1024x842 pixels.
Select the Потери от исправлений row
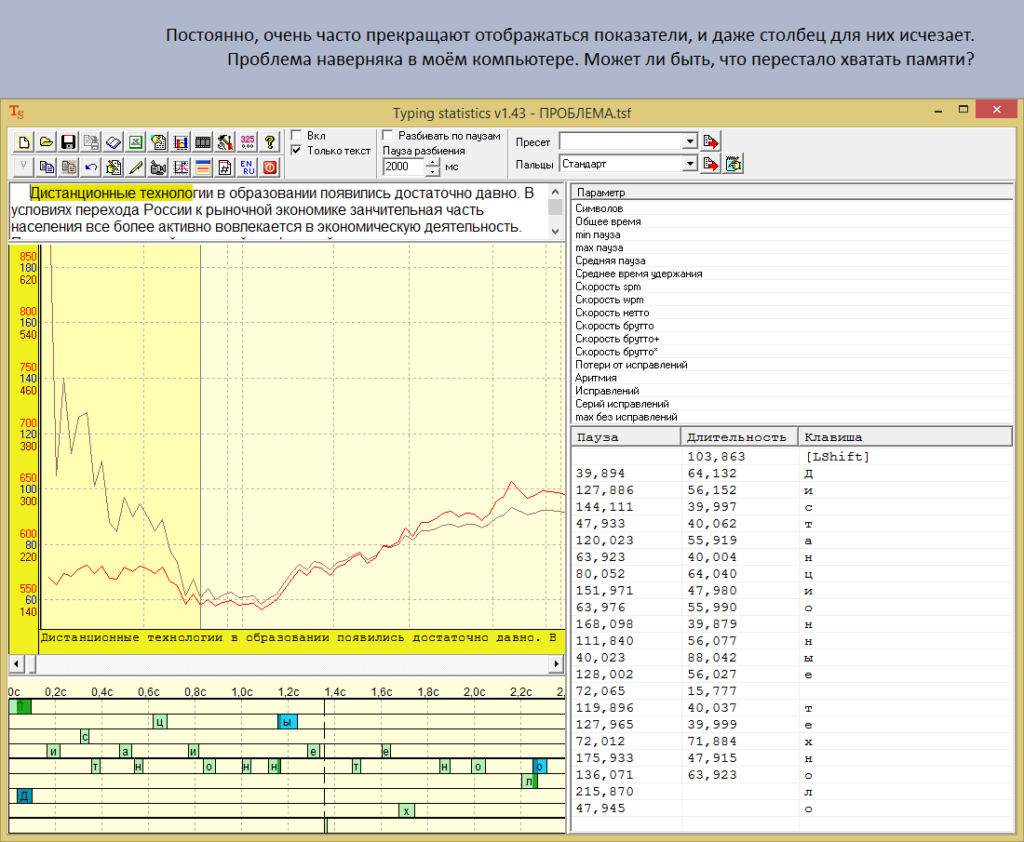pos(792,365)
